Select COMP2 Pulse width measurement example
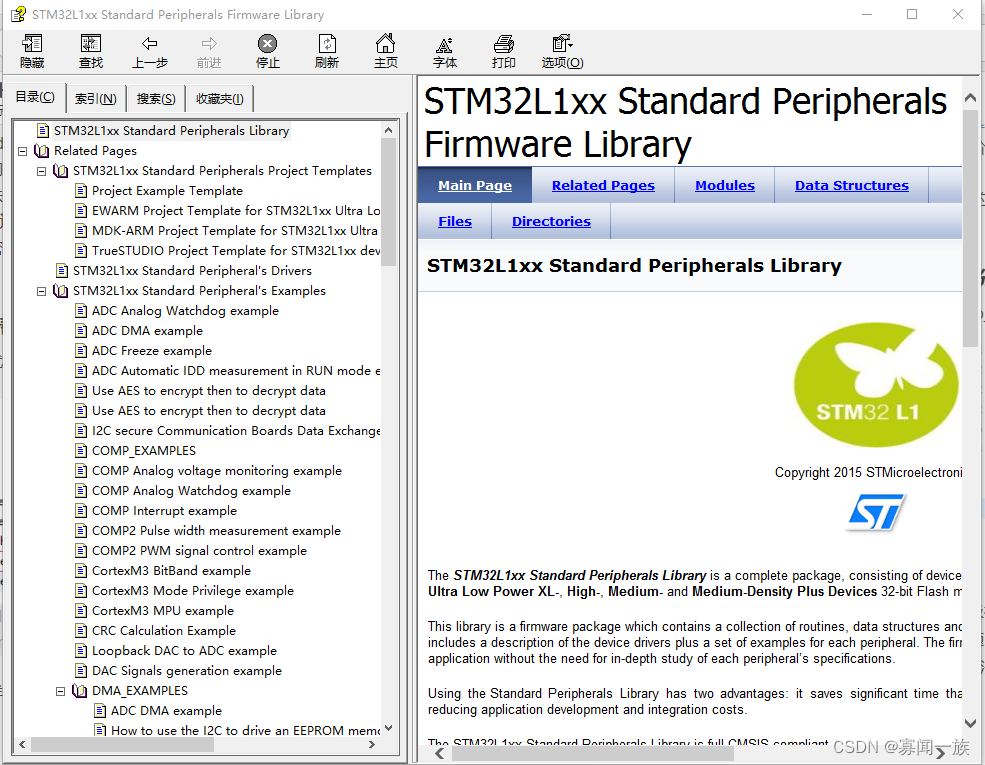Viewport: 985px width, 765px height. 216,531
